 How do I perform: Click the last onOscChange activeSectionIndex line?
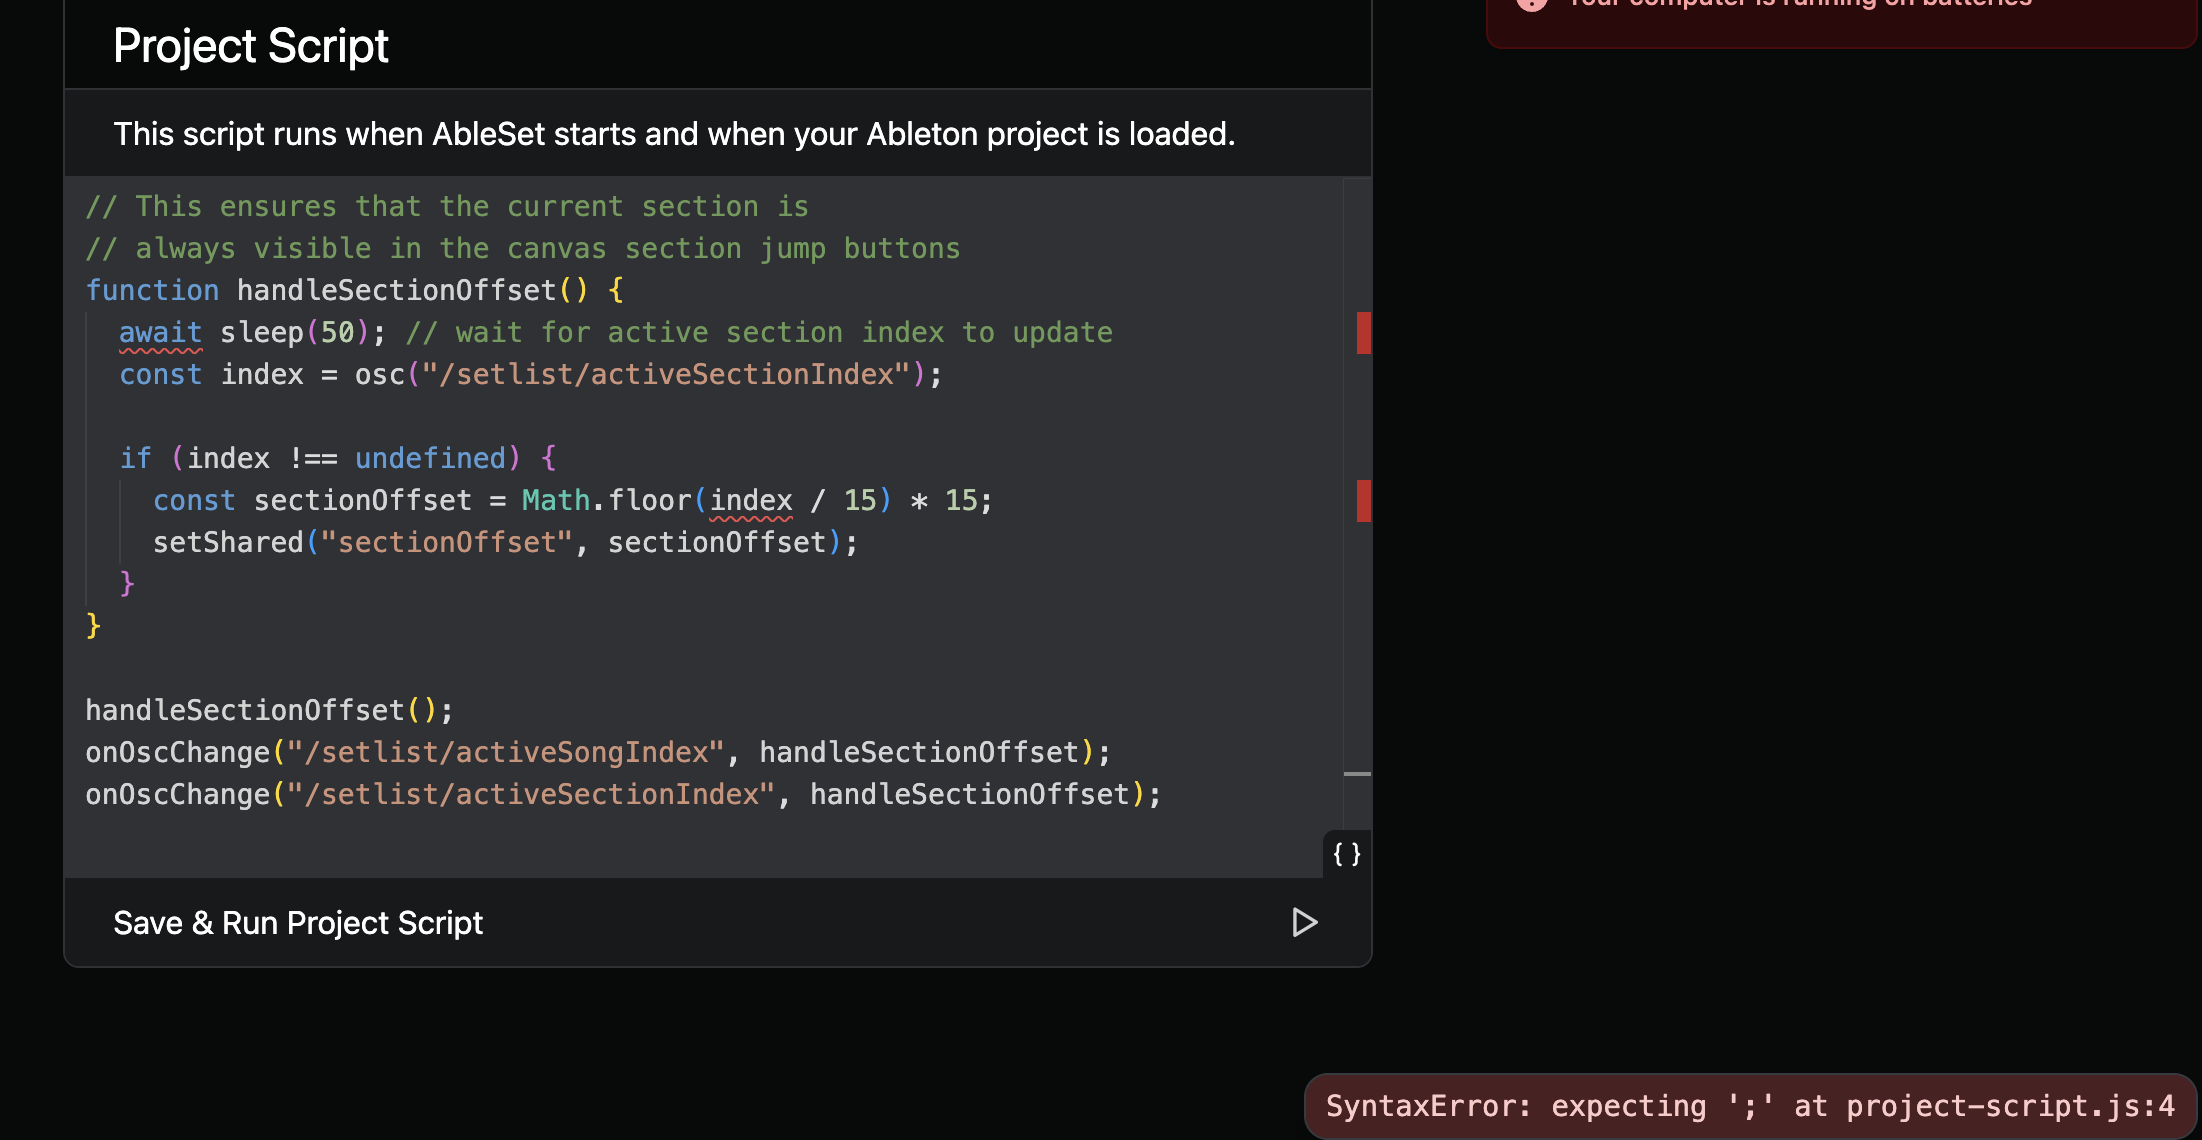[622, 795]
